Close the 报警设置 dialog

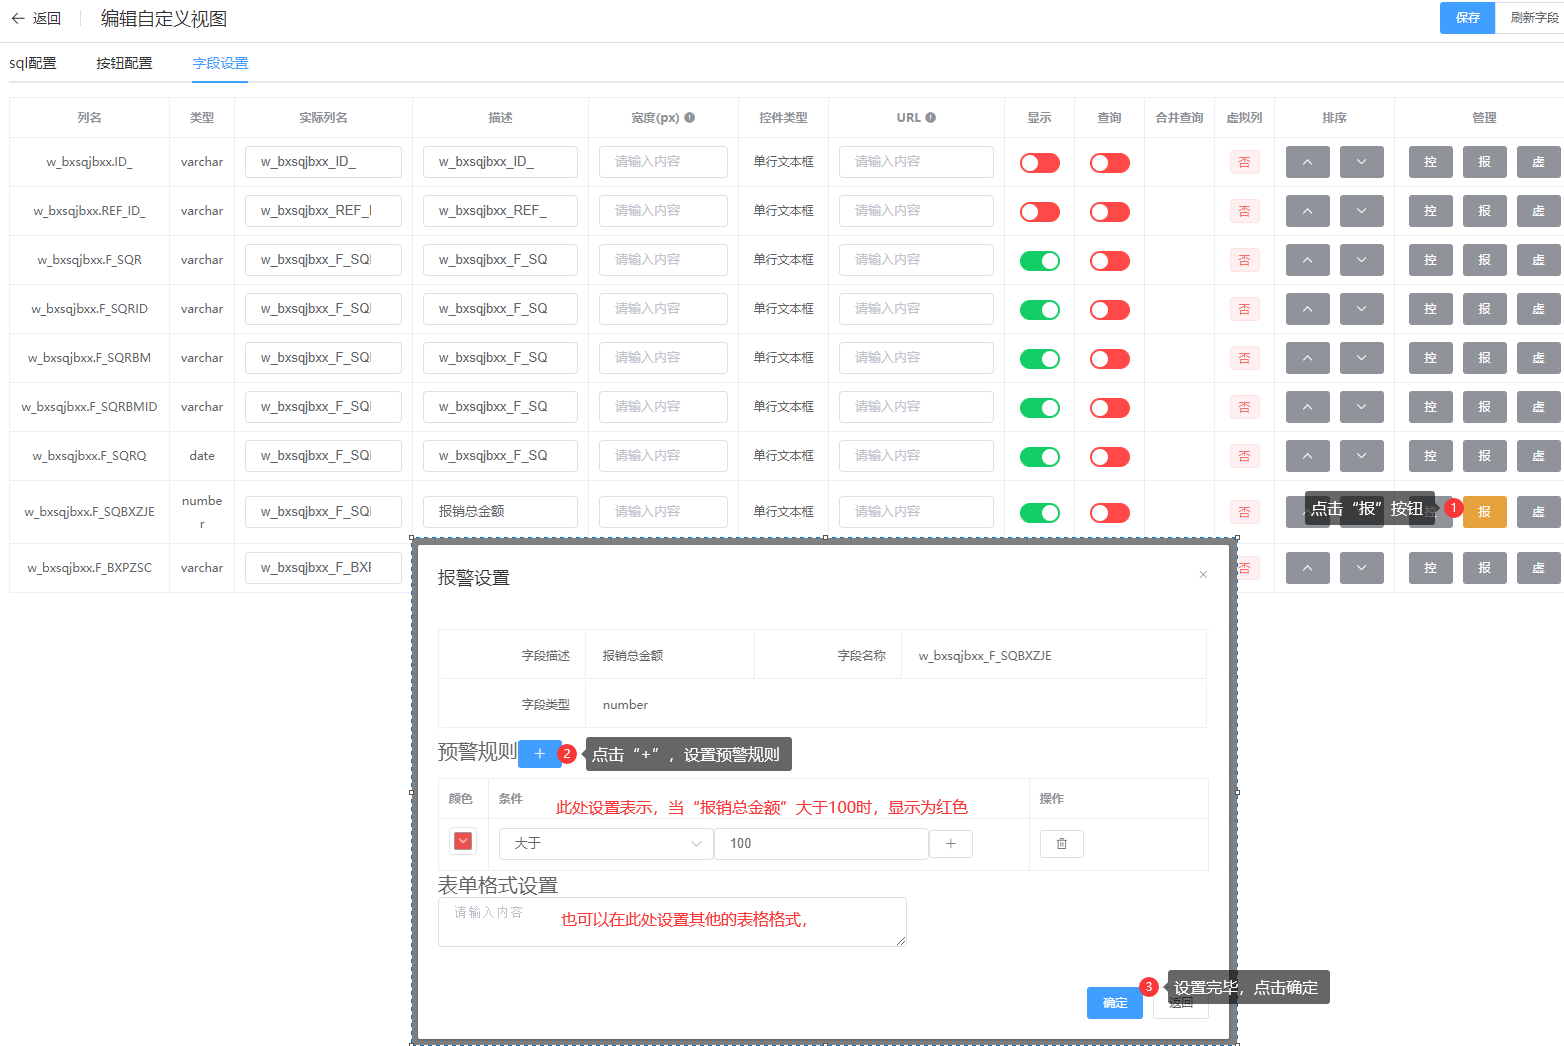pyautogui.click(x=1203, y=575)
